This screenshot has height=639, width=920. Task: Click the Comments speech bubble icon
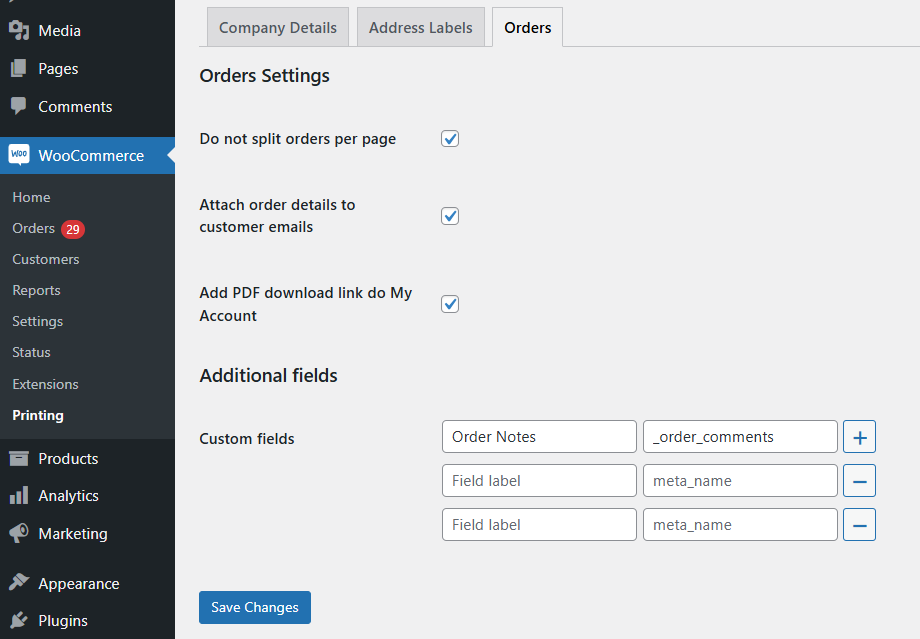click(19, 106)
